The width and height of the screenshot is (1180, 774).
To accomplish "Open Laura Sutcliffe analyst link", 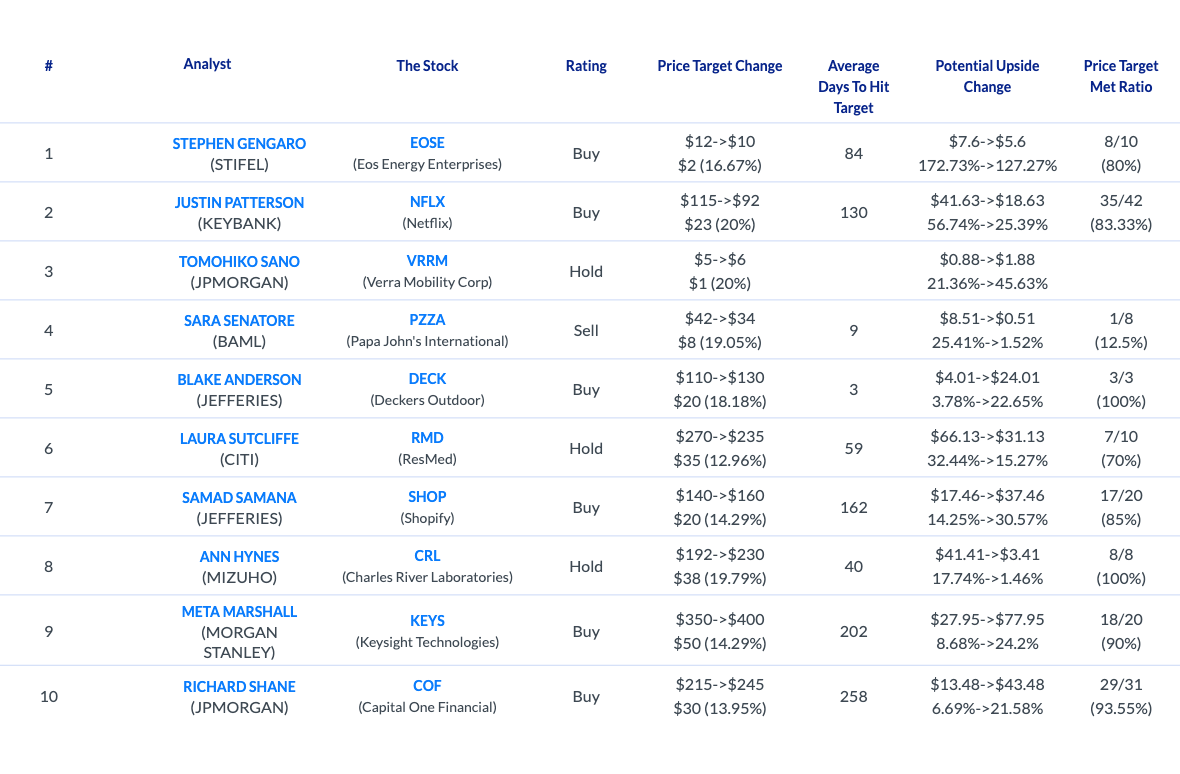I will [x=239, y=439].
